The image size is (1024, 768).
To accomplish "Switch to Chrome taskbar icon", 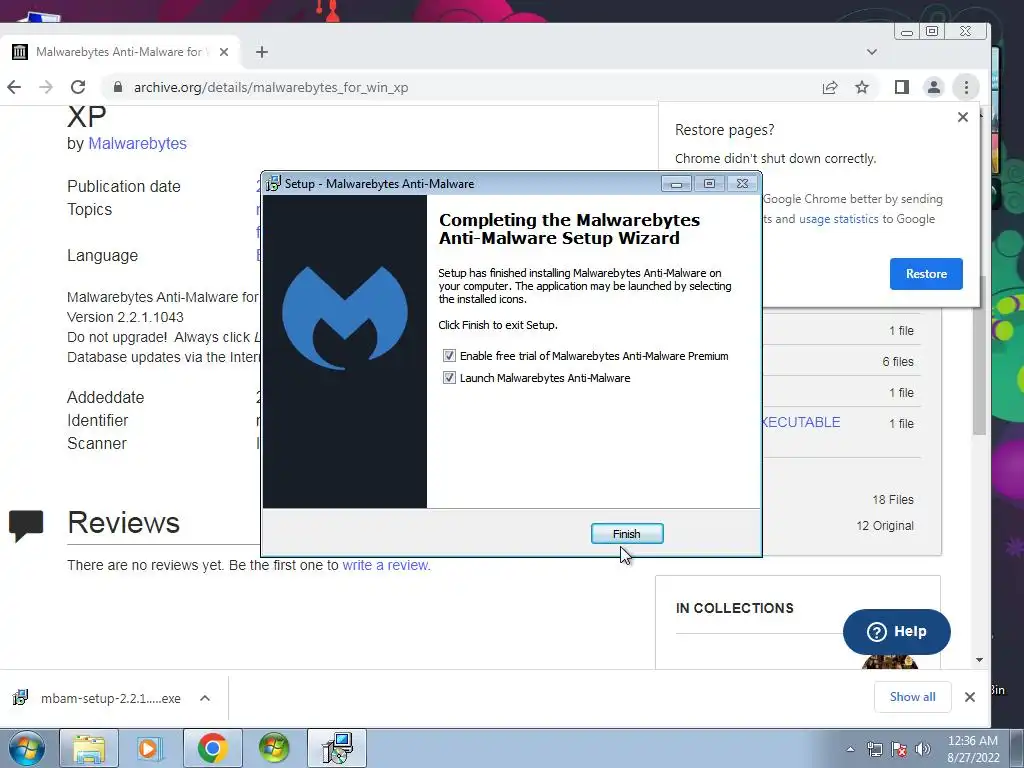I will 212,748.
